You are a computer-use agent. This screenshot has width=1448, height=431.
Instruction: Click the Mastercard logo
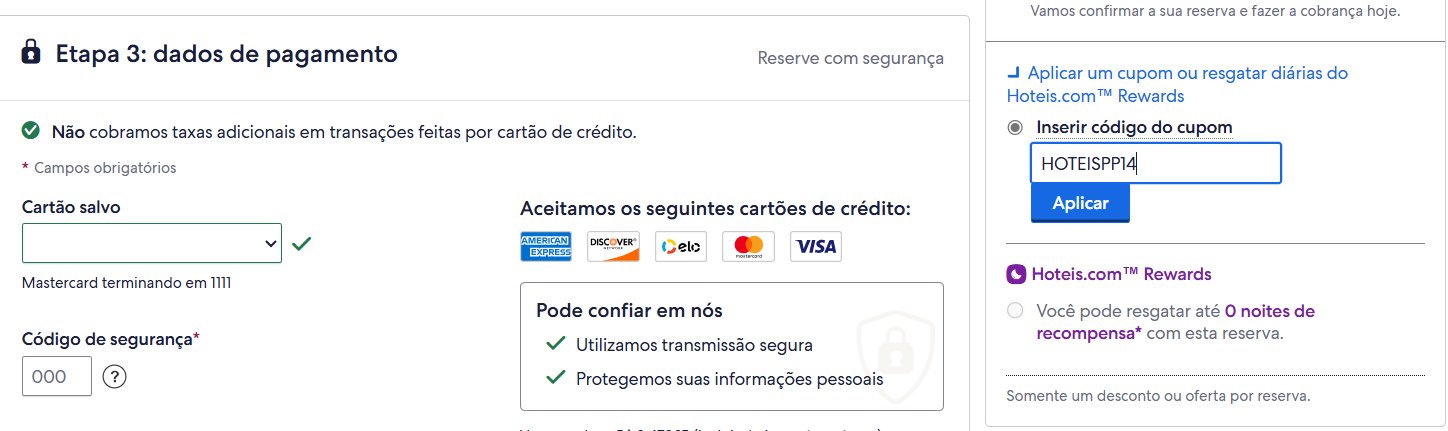coord(748,246)
